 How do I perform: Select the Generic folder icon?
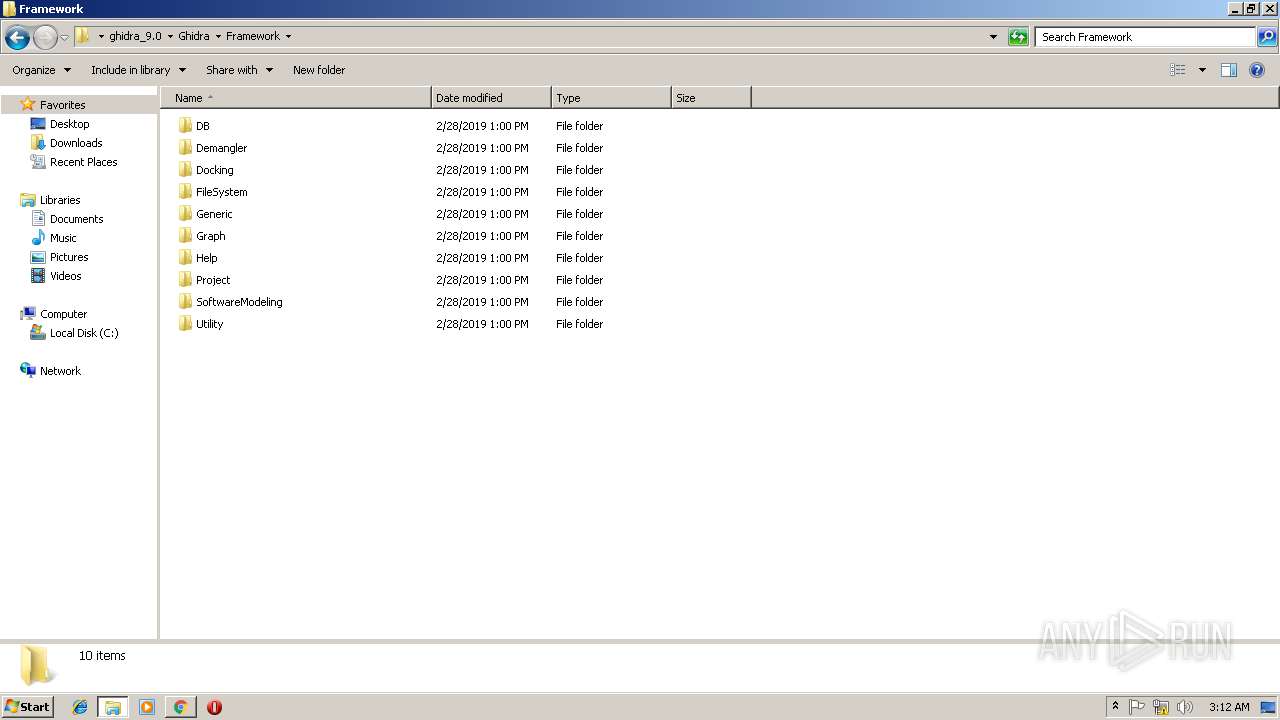(x=185, y=214)
